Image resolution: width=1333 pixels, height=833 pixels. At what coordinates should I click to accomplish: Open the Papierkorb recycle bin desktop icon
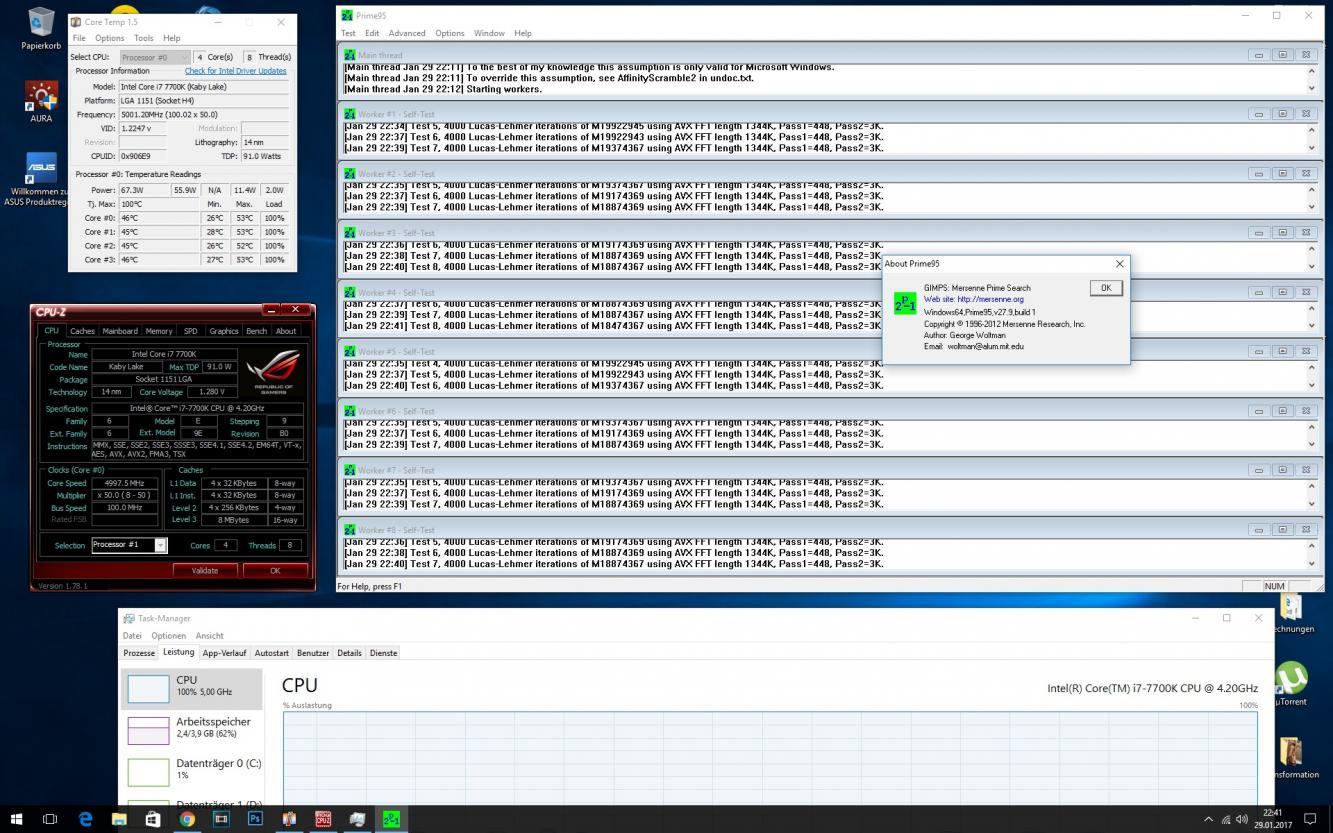point(41,28)
